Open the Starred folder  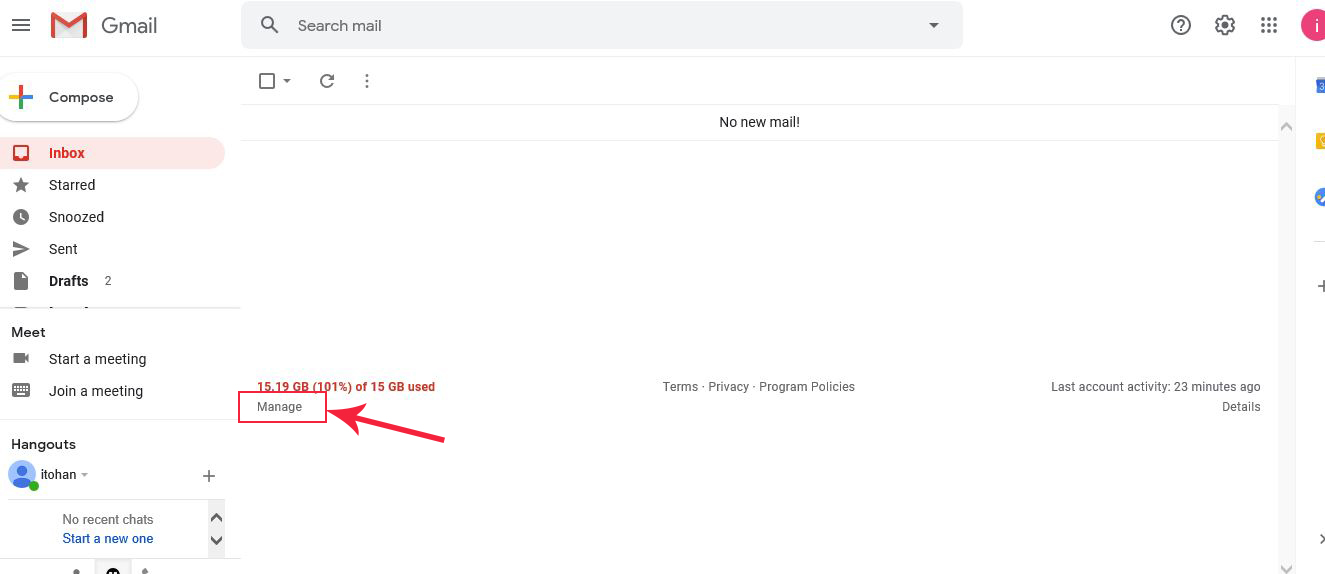72,185
